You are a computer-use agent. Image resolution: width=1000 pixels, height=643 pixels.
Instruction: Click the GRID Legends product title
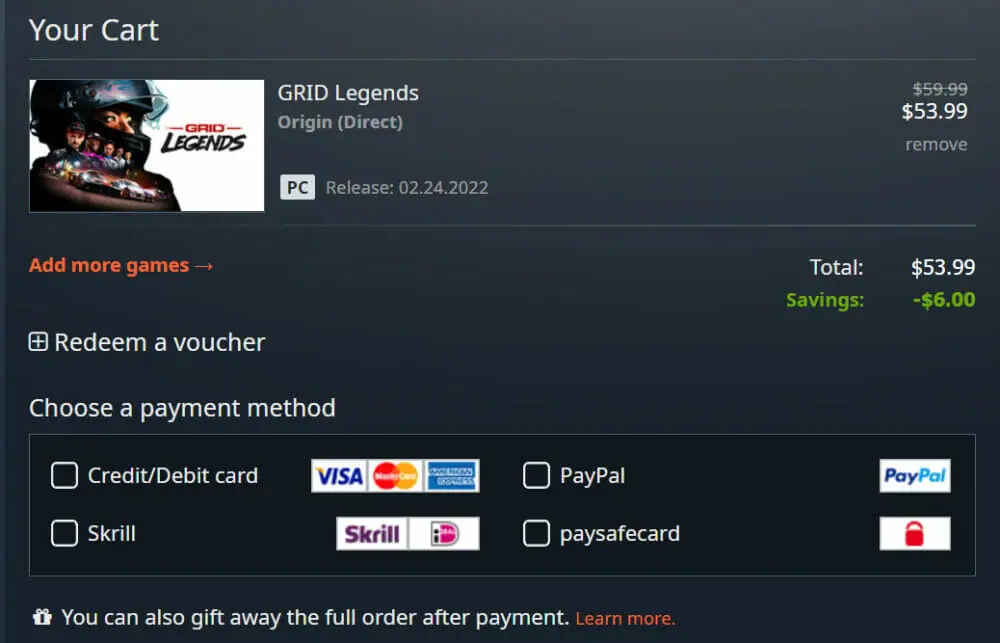click(348, 93)
